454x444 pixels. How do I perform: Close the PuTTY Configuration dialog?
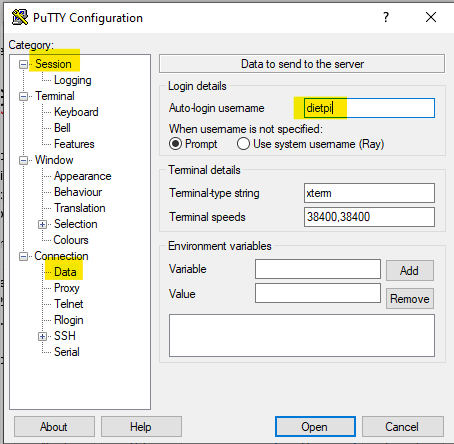pos(431,17)
